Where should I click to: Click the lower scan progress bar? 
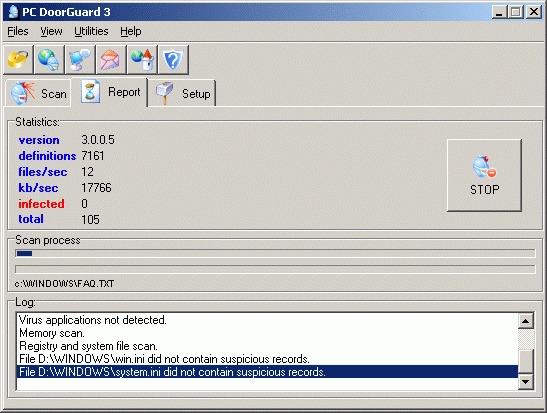tap(275, 269)
